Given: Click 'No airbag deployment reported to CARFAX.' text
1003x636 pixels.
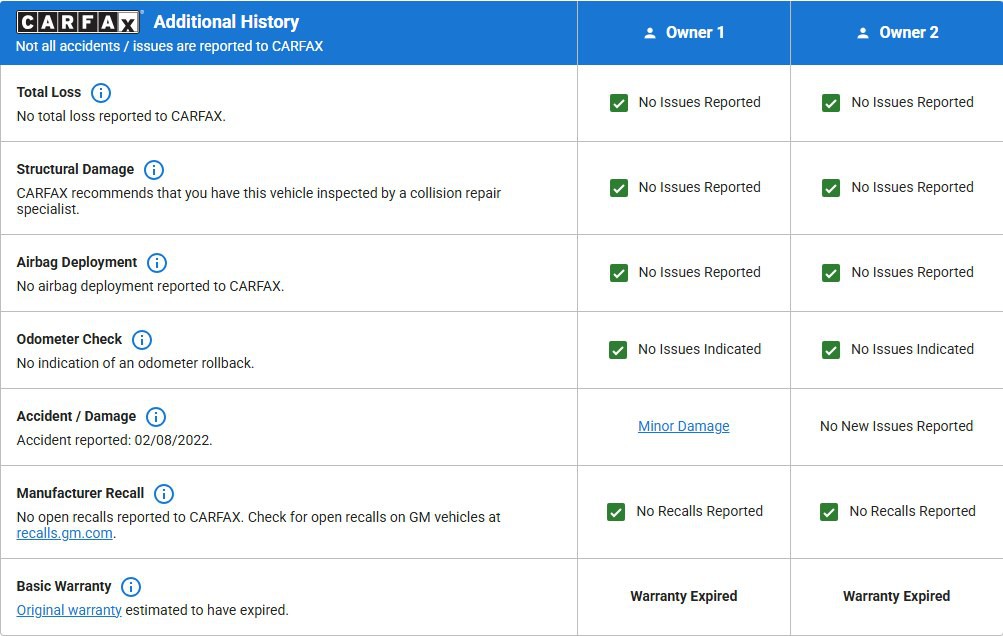Looking at the screenshot, I should coord(150,286).
